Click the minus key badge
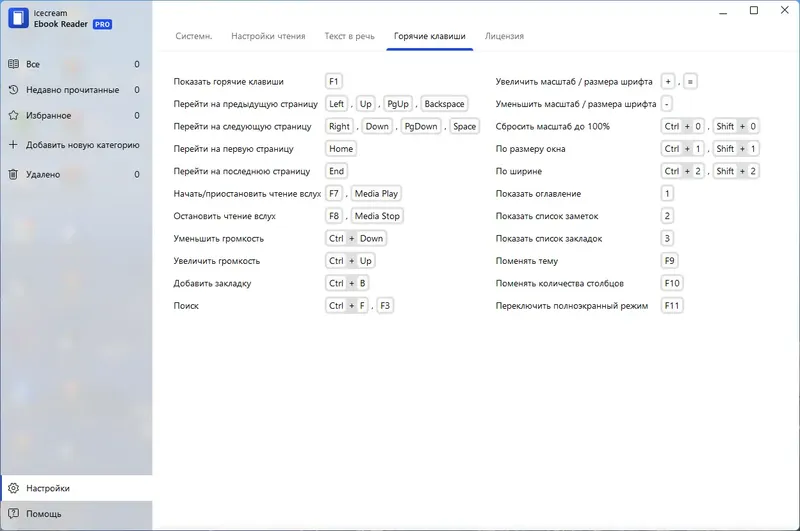The image size is (800, 531). [x=666, y=104]
